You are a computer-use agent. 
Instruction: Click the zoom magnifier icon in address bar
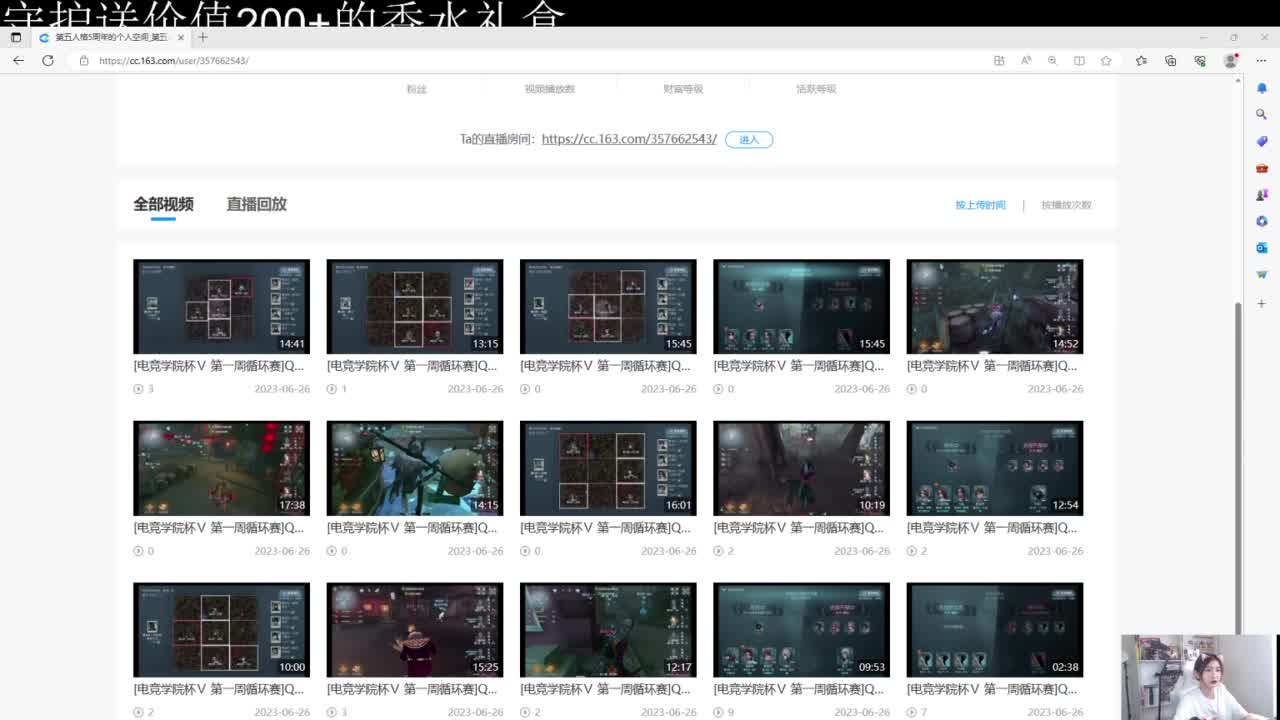pyautogui.click(x=1052, y=60)
